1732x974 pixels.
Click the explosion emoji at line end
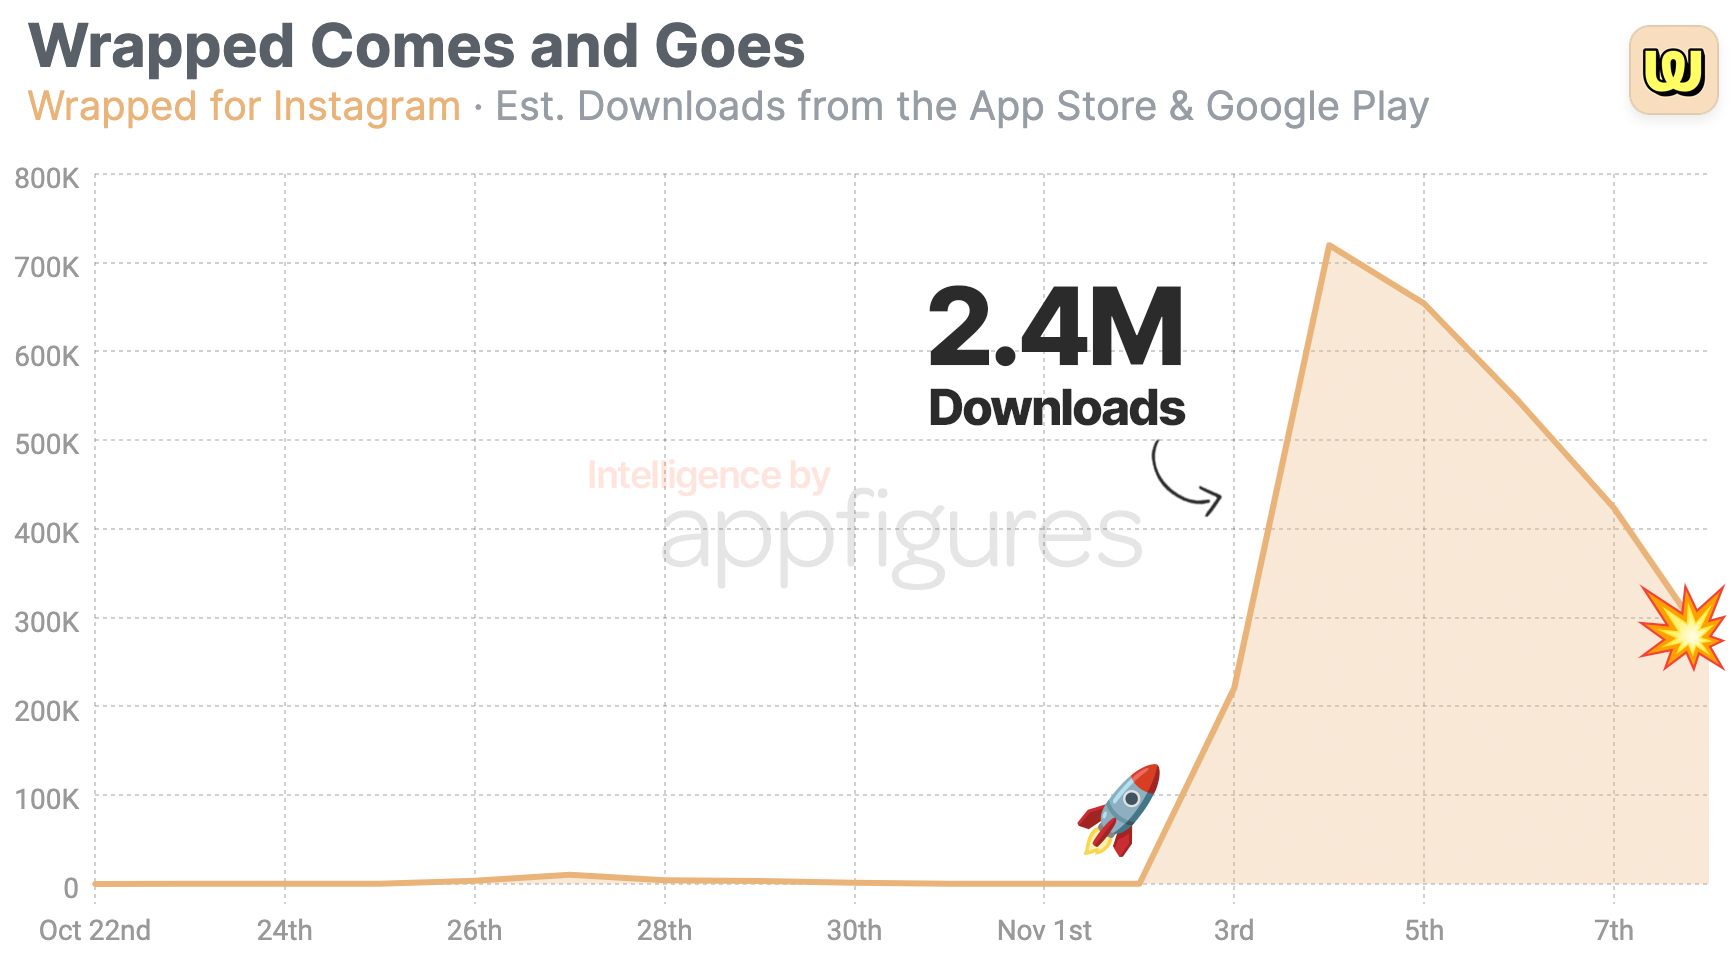click(1684, 627)
